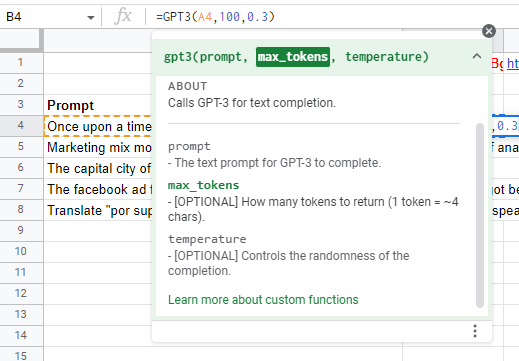
Task: Open the partially visible ht hyperlink in row 1
Action: 513,63
